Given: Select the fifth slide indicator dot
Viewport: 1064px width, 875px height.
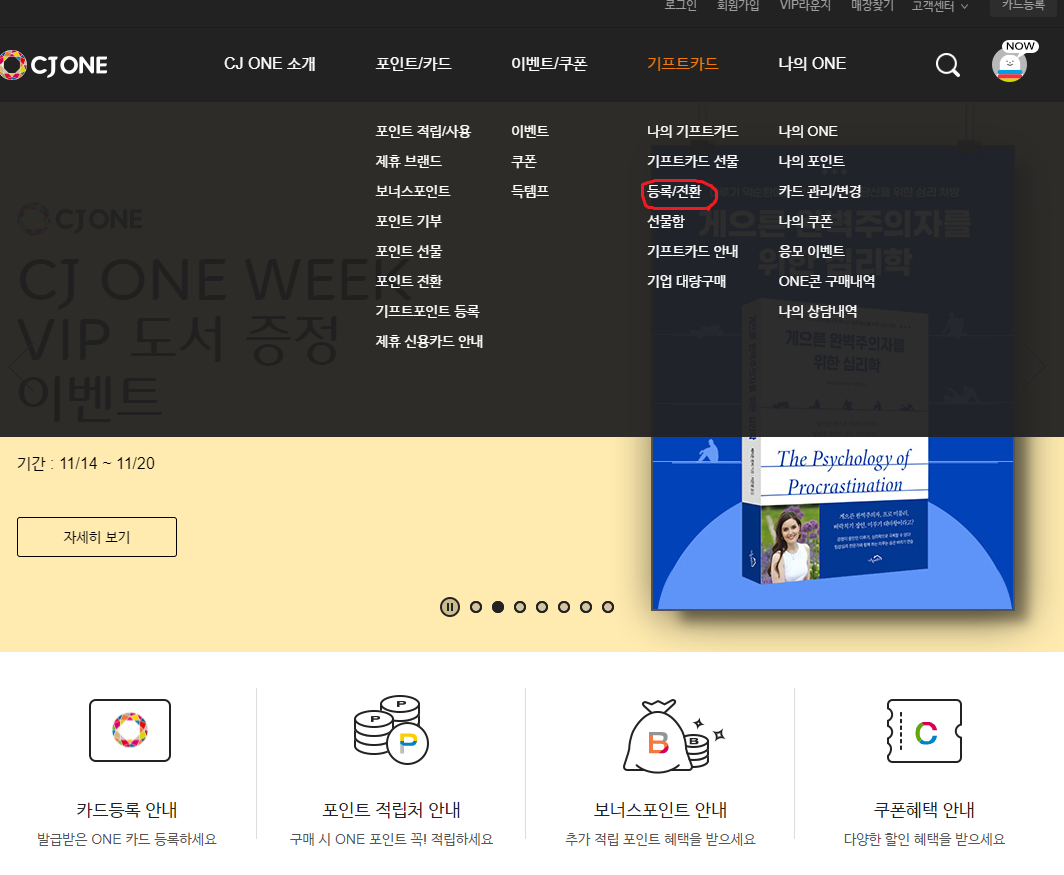Looking at the screenshot, I should tap(564, 607).
